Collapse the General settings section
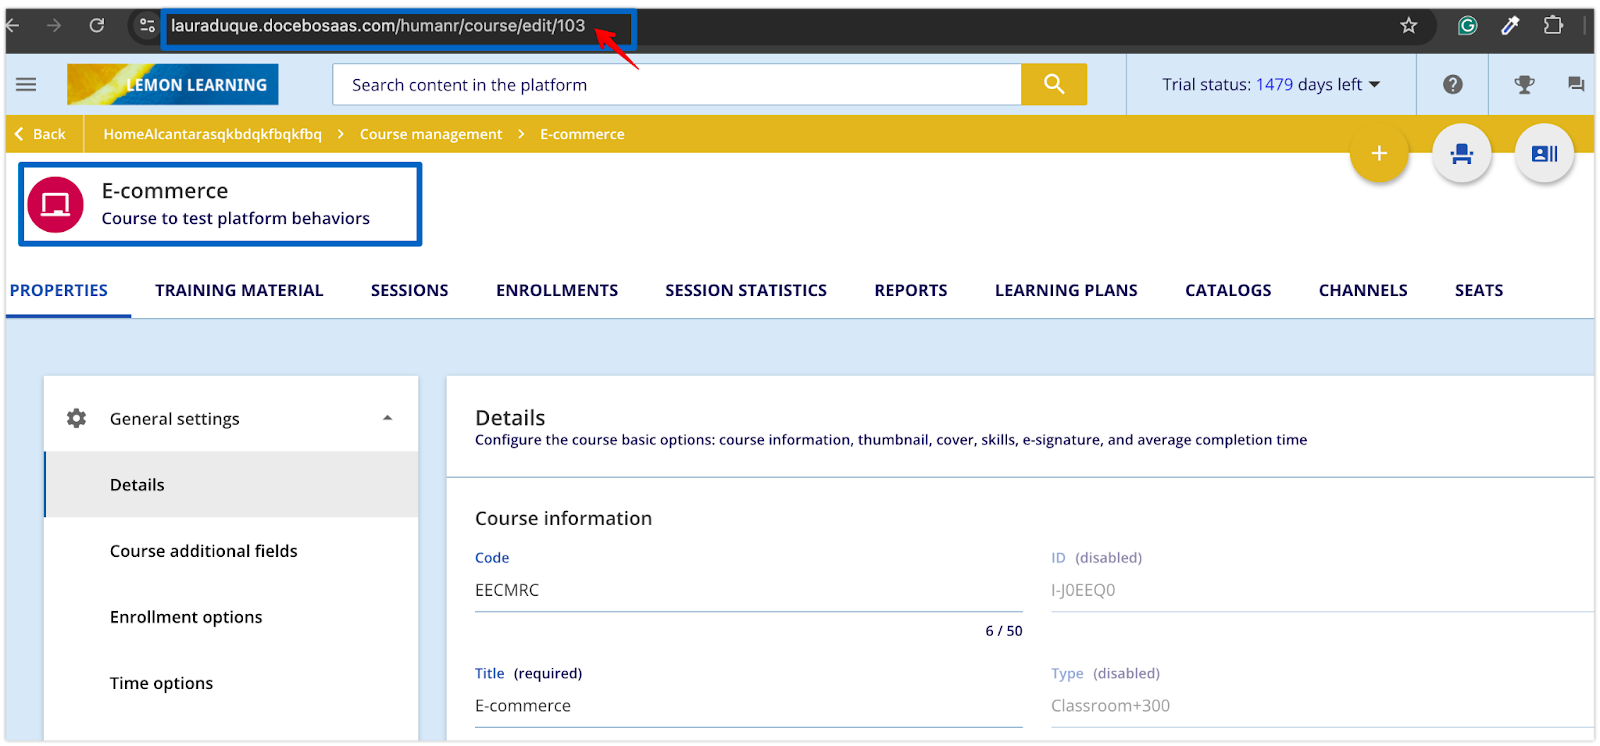 click(x=387, y=418)
